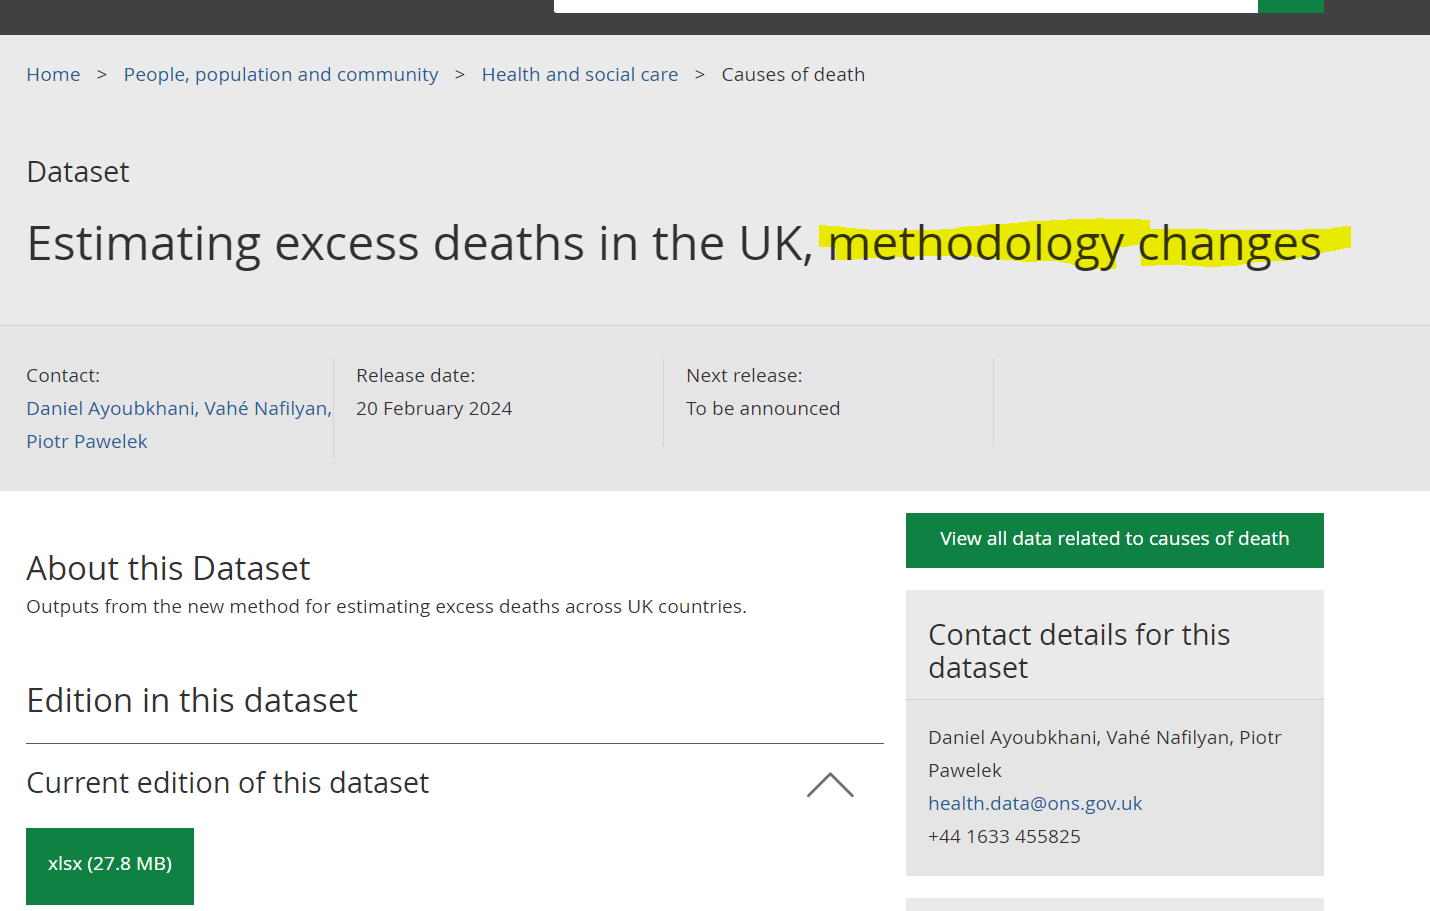Email health.data@ons.gov.uk
The image size is (1430, 911).
1035,803
